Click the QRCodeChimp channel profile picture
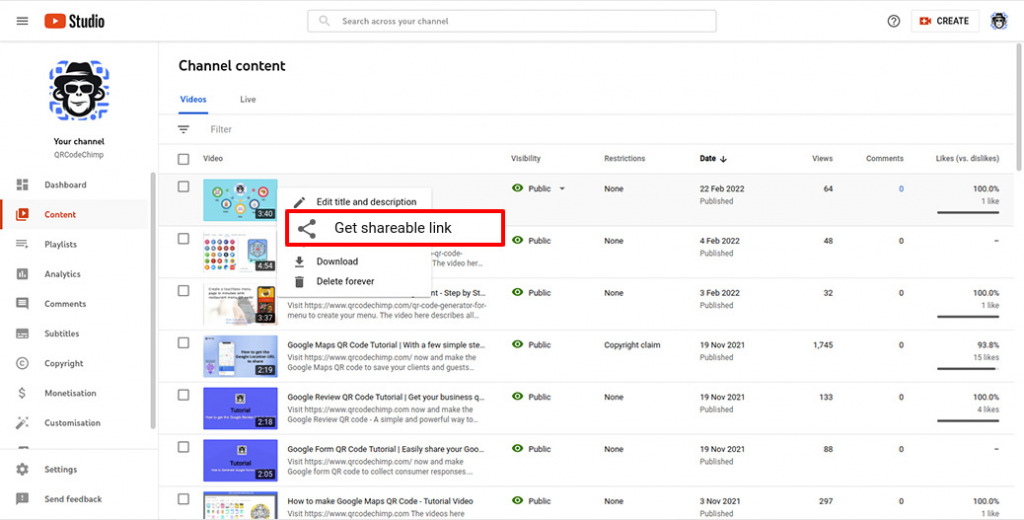The height and width of the screenshot is (520, 1024). coord(79,91)
